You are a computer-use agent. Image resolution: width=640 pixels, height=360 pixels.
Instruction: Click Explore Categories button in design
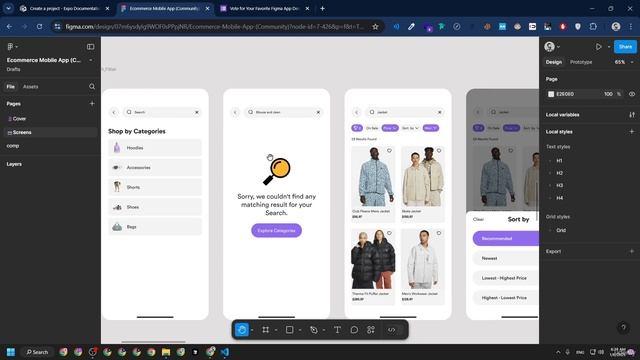coord(276,231)
